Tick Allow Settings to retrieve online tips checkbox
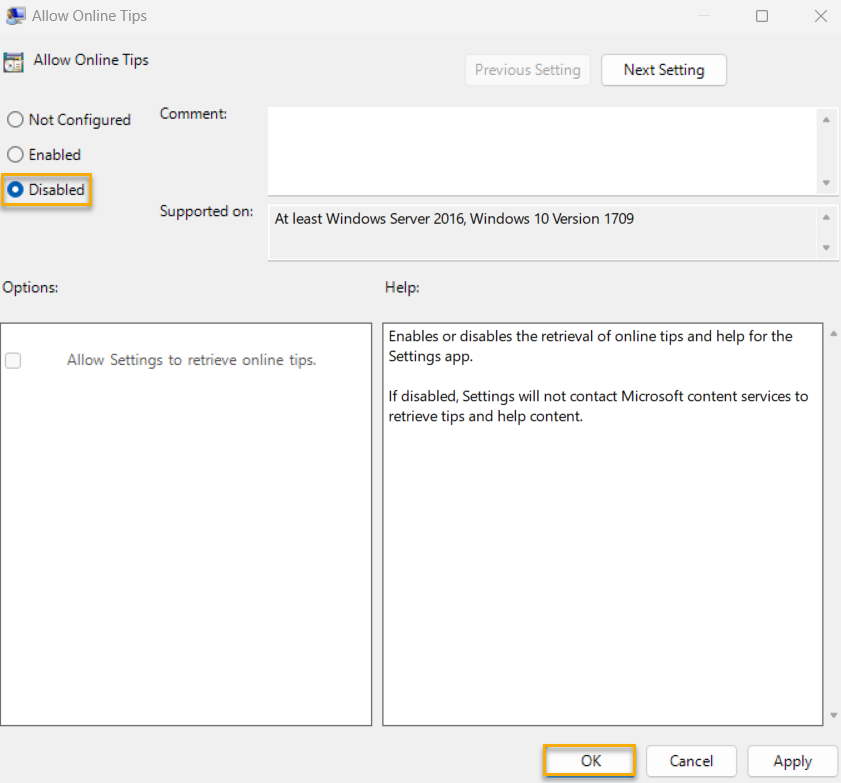Screen dimensions: 841x783 (x=13, y=361)
